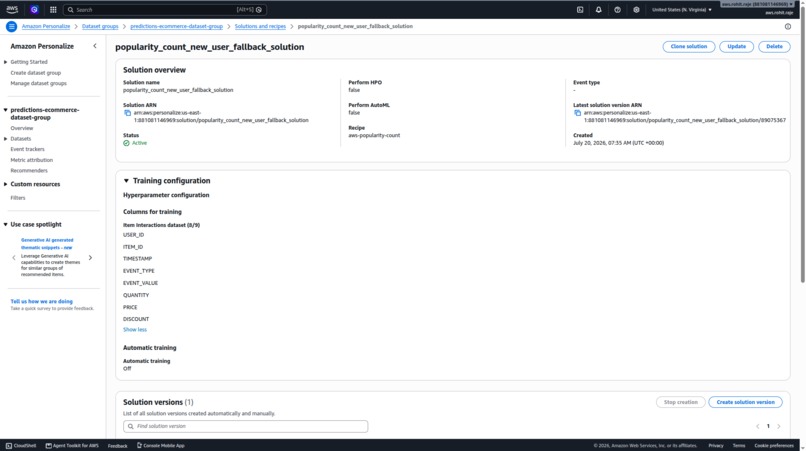Open Feedback in the footer

117,446
